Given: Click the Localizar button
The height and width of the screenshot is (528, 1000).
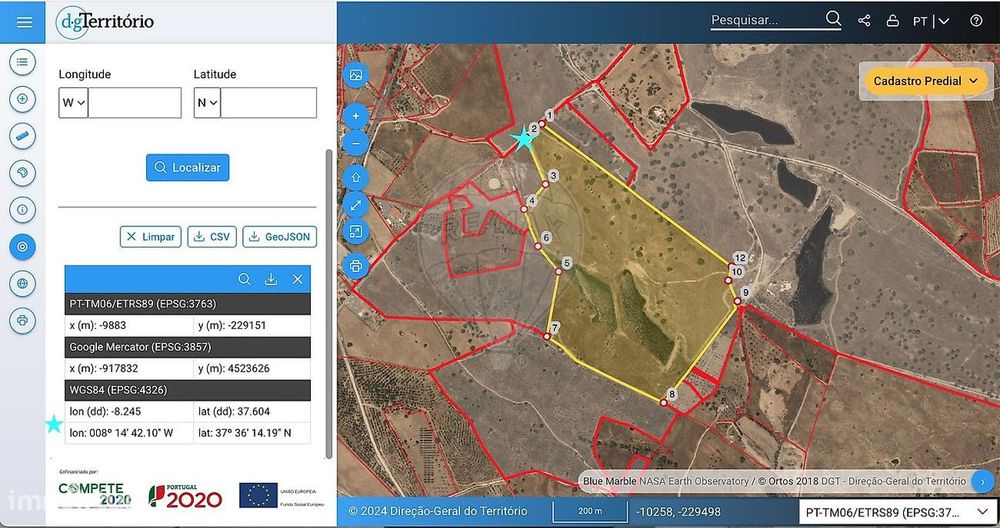Looking at the screenshot, I should point(188,168).
